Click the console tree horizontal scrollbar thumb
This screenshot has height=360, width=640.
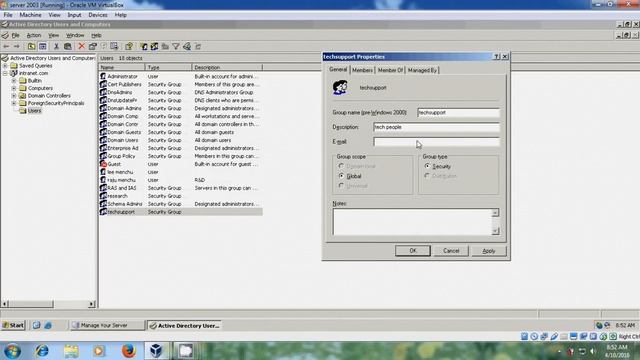(x=31, y=304)
